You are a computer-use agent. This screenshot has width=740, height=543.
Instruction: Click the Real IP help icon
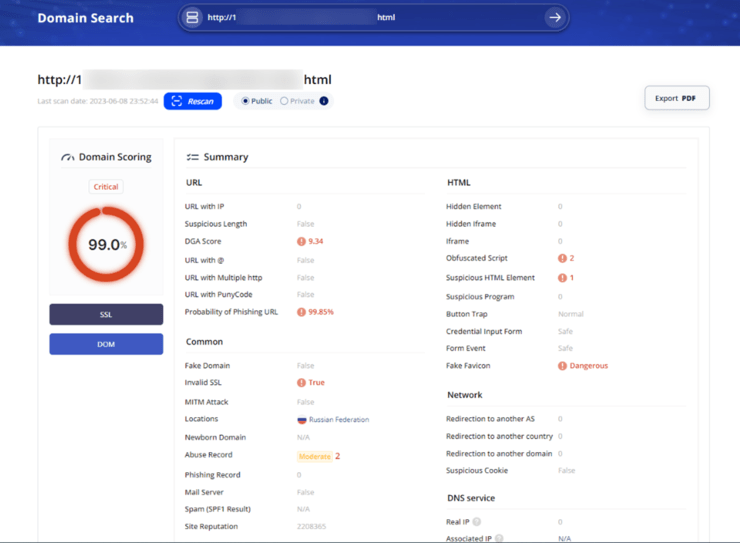coord(477,522)
